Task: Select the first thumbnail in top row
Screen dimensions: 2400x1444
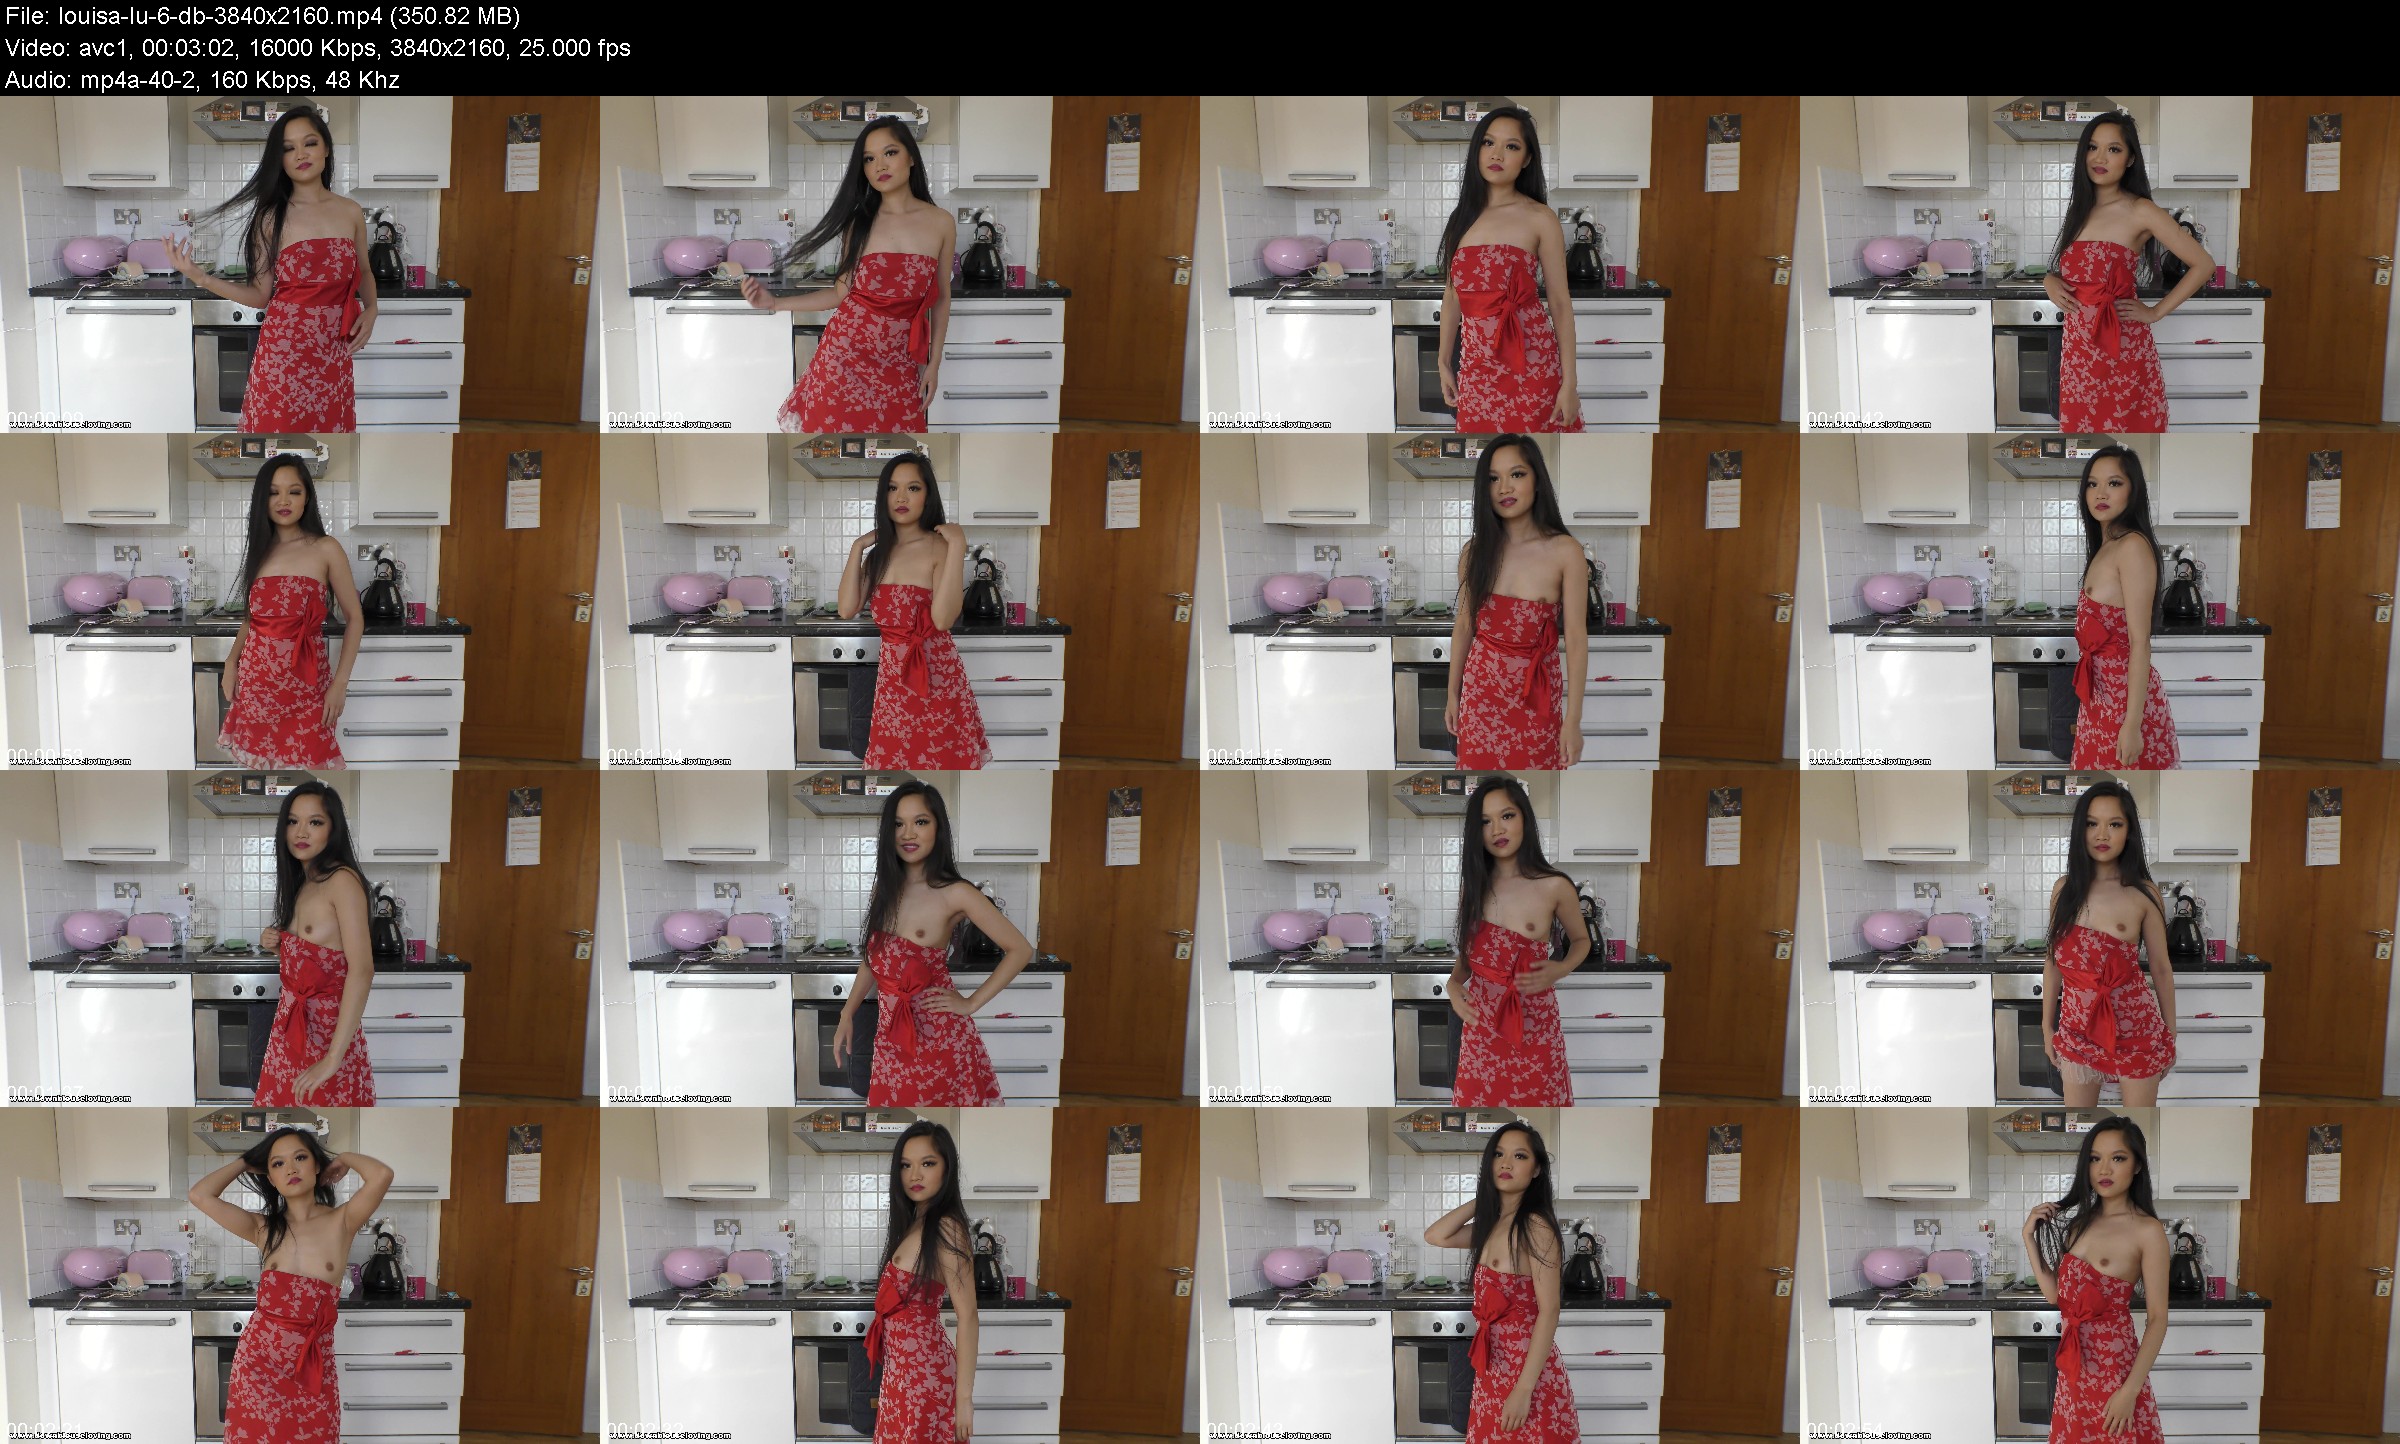Action: coord(300,264)
